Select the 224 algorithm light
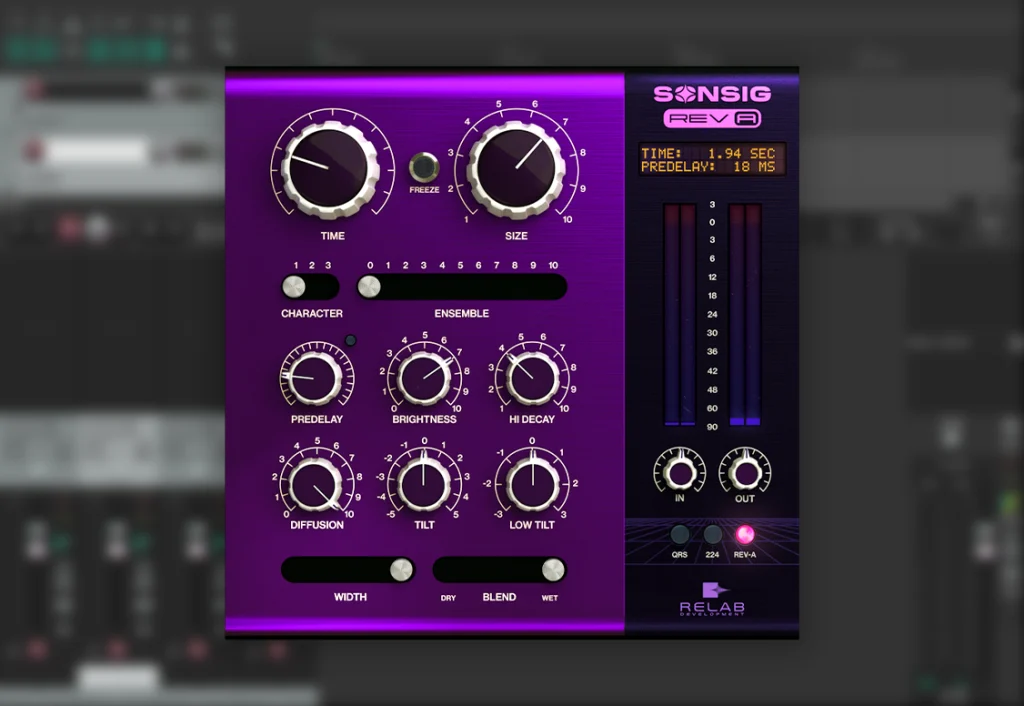 [712, 533]
